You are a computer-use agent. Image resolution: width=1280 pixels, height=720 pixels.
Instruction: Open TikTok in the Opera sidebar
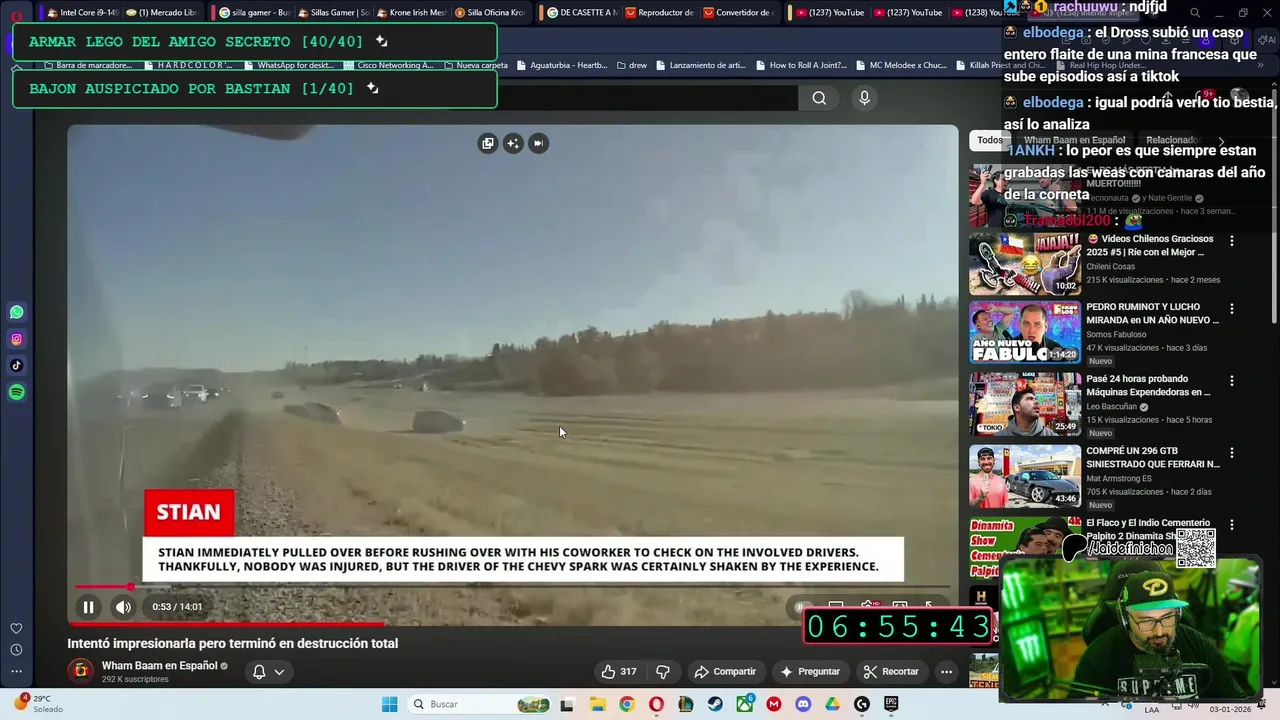pyautogui.click(x=16, y=365)
